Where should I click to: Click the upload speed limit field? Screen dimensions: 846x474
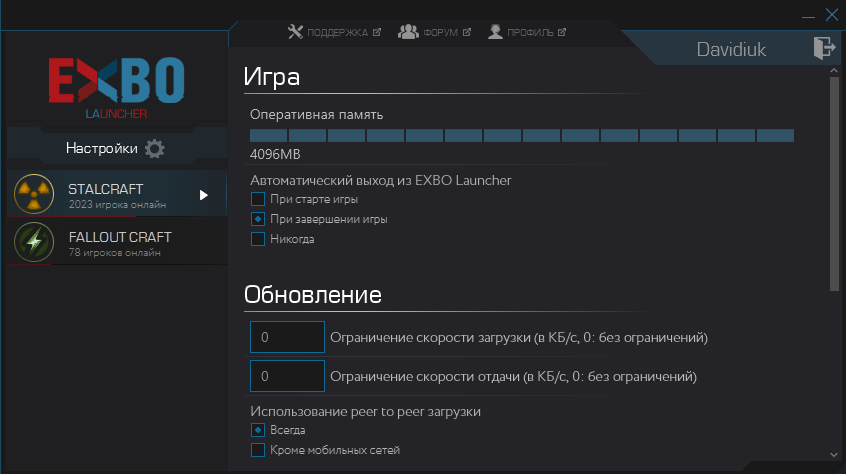click(x=287, y=376)
